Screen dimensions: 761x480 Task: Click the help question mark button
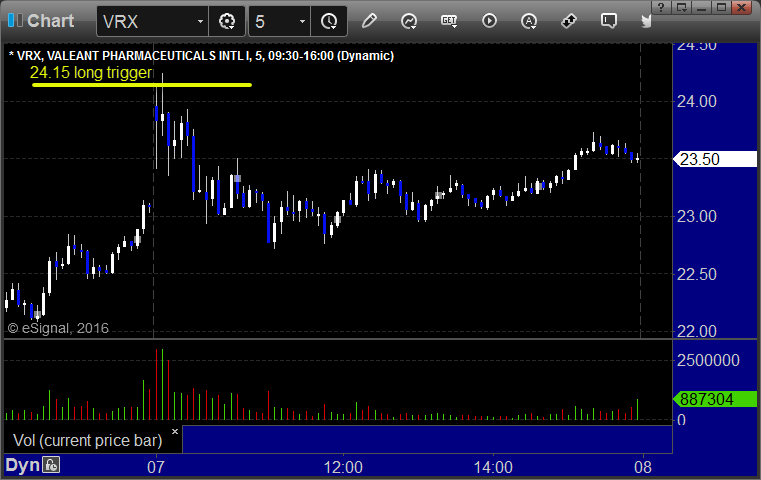661,8
